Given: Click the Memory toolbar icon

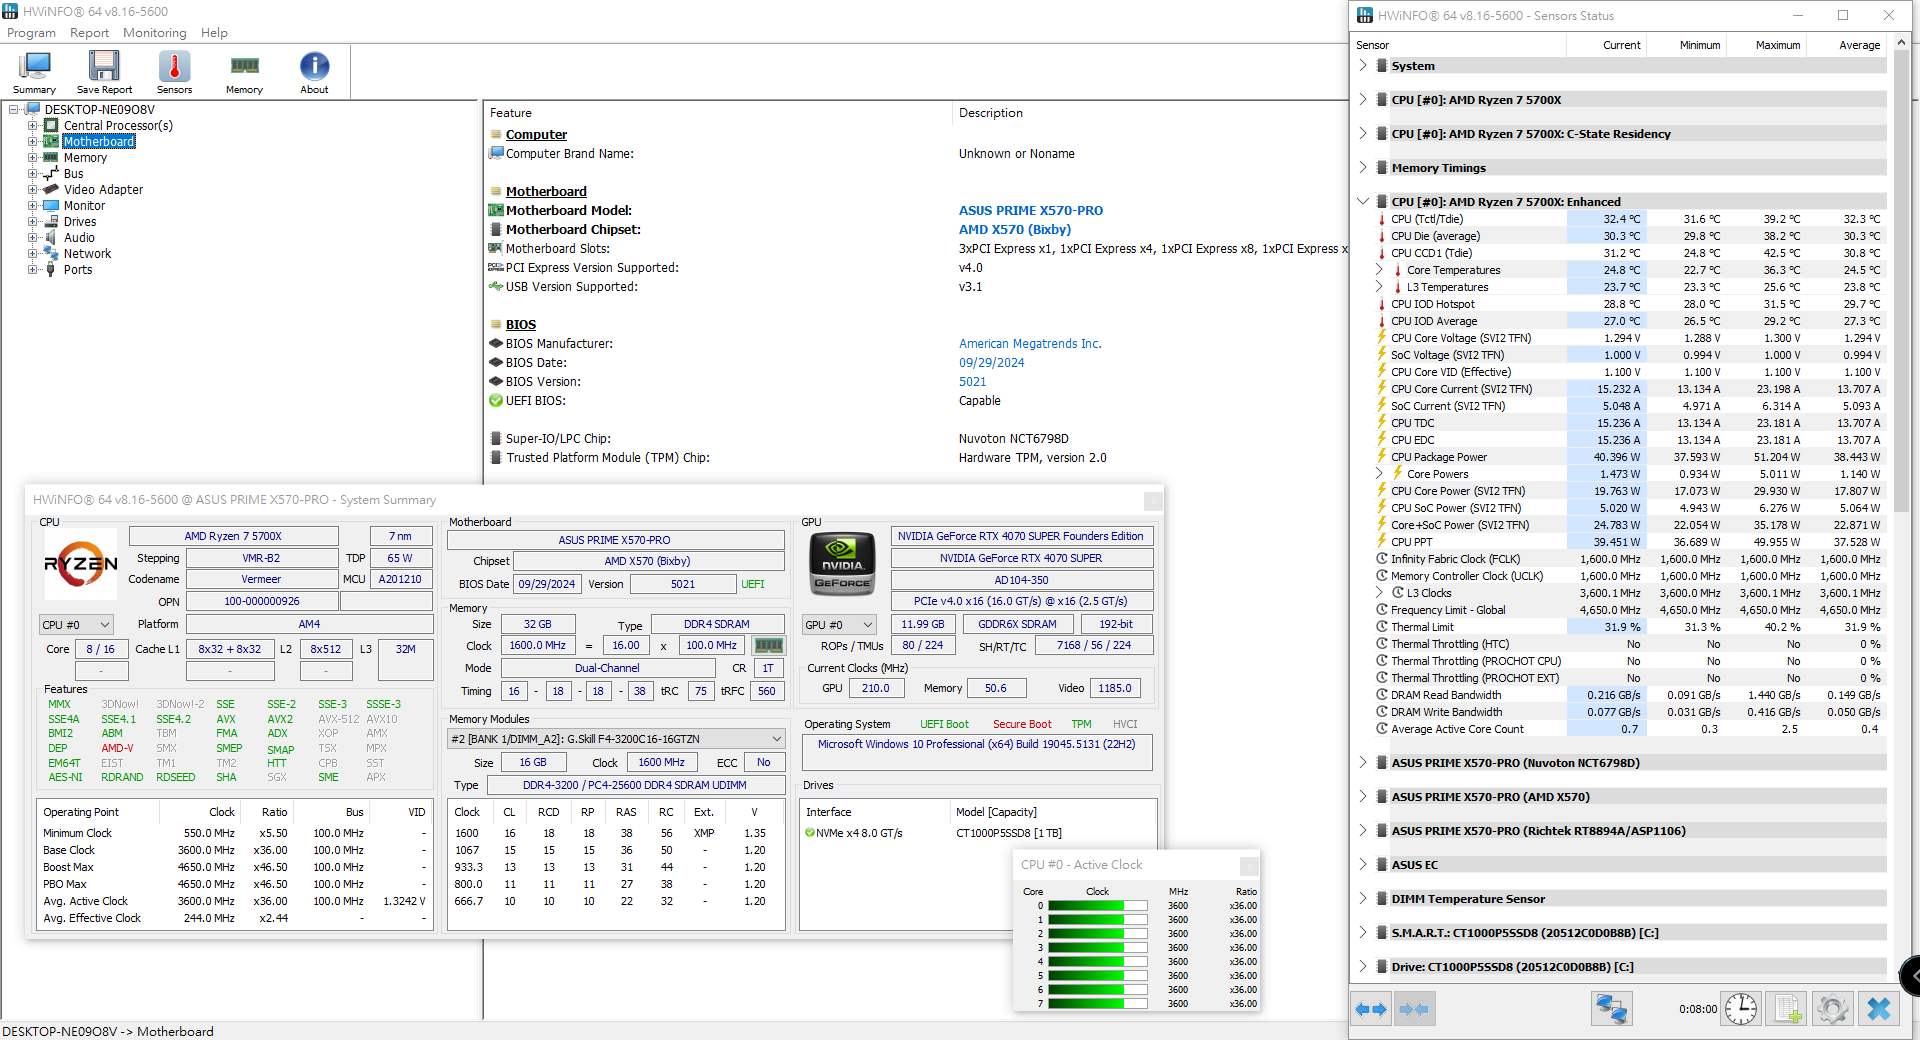Looking at the screenshot, I should (244, 72).
